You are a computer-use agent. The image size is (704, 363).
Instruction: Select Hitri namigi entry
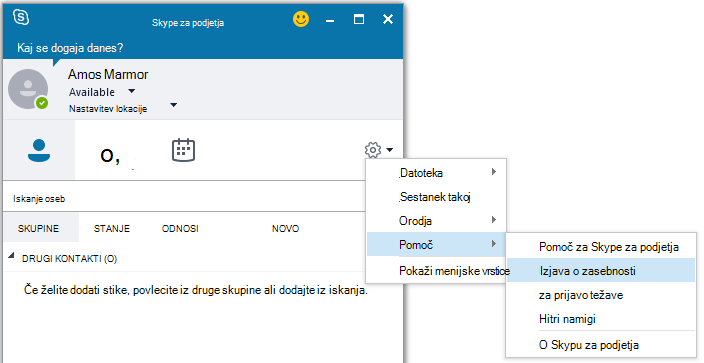(x=601, y=319)
